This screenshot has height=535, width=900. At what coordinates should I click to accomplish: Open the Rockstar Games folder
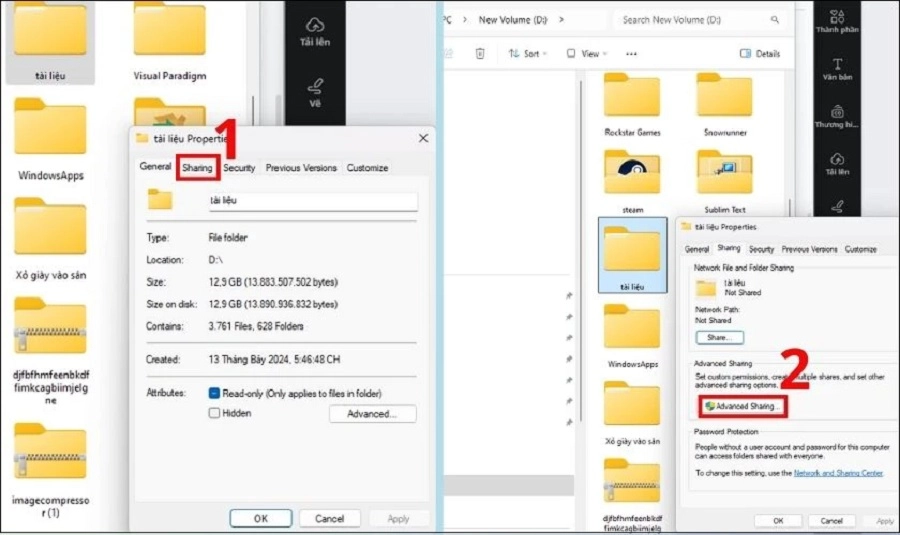pyautogui.click(x=632, y=98)
